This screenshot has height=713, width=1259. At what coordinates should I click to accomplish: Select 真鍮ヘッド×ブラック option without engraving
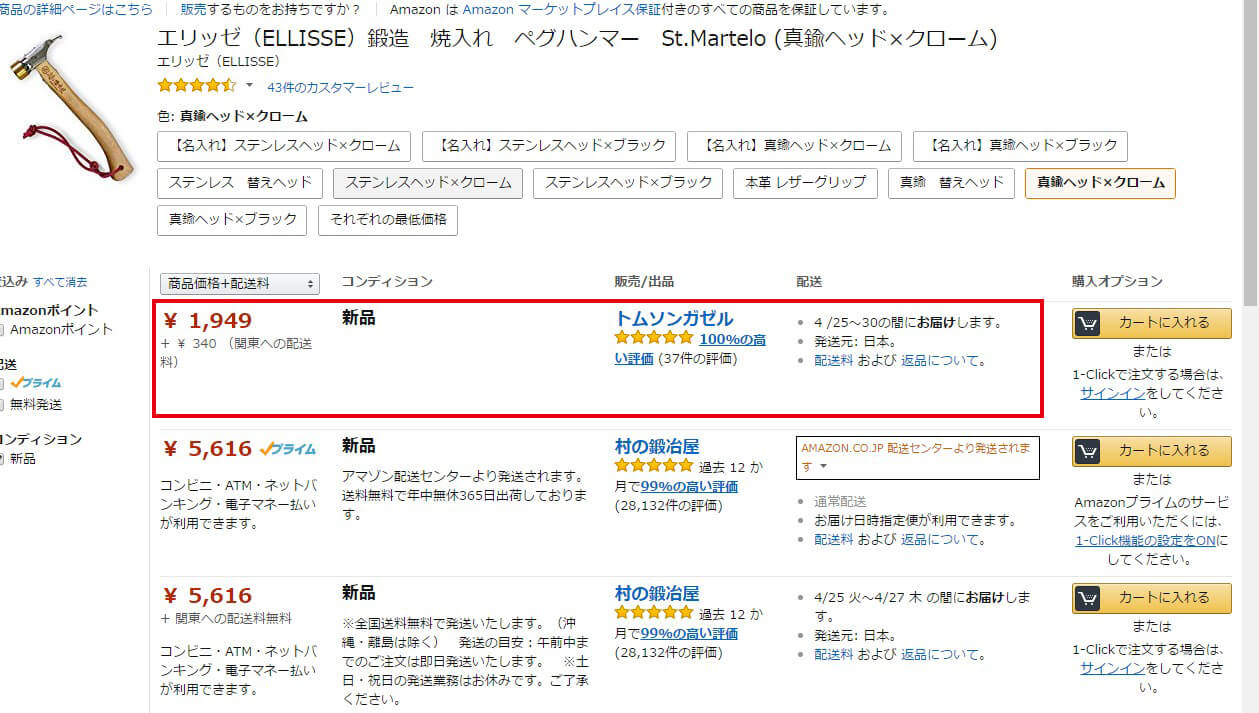click(233, 220)
